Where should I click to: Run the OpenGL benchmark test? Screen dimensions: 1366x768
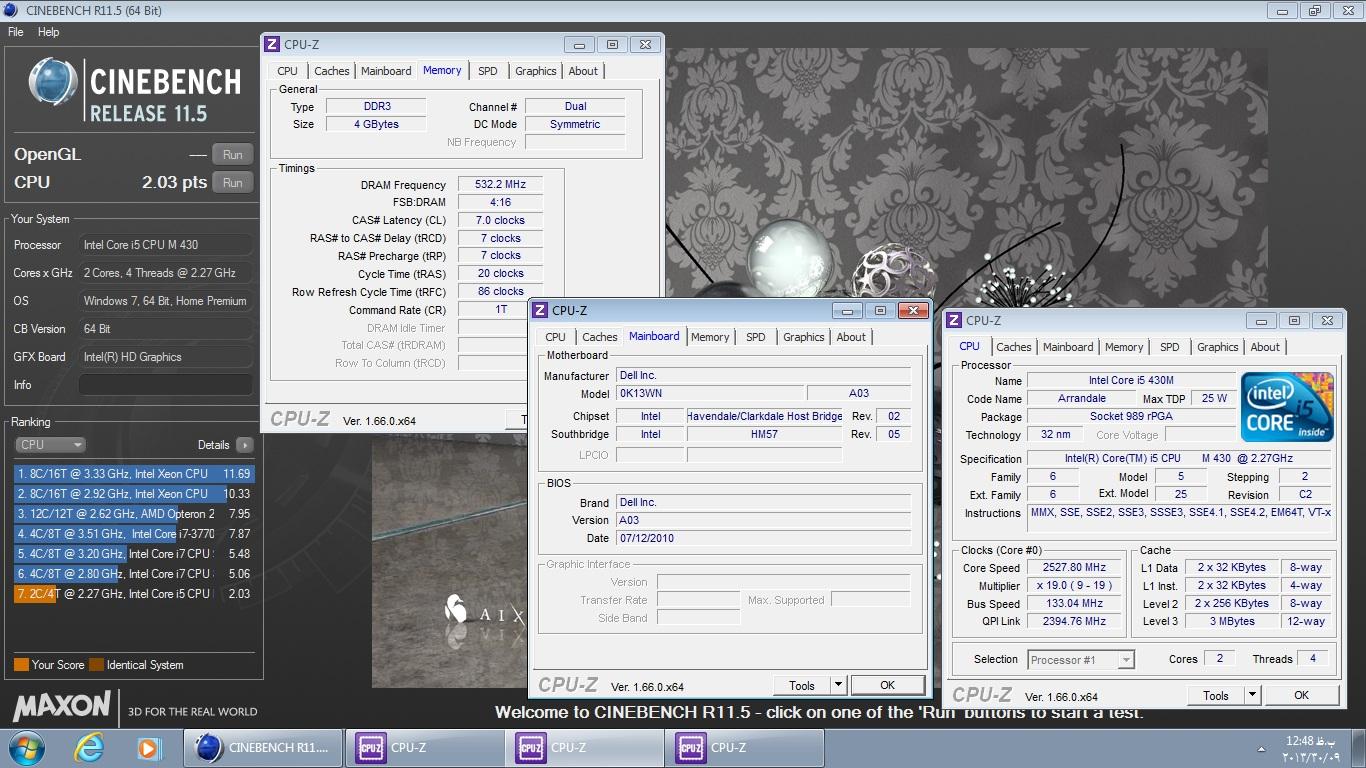pos(232,155)
